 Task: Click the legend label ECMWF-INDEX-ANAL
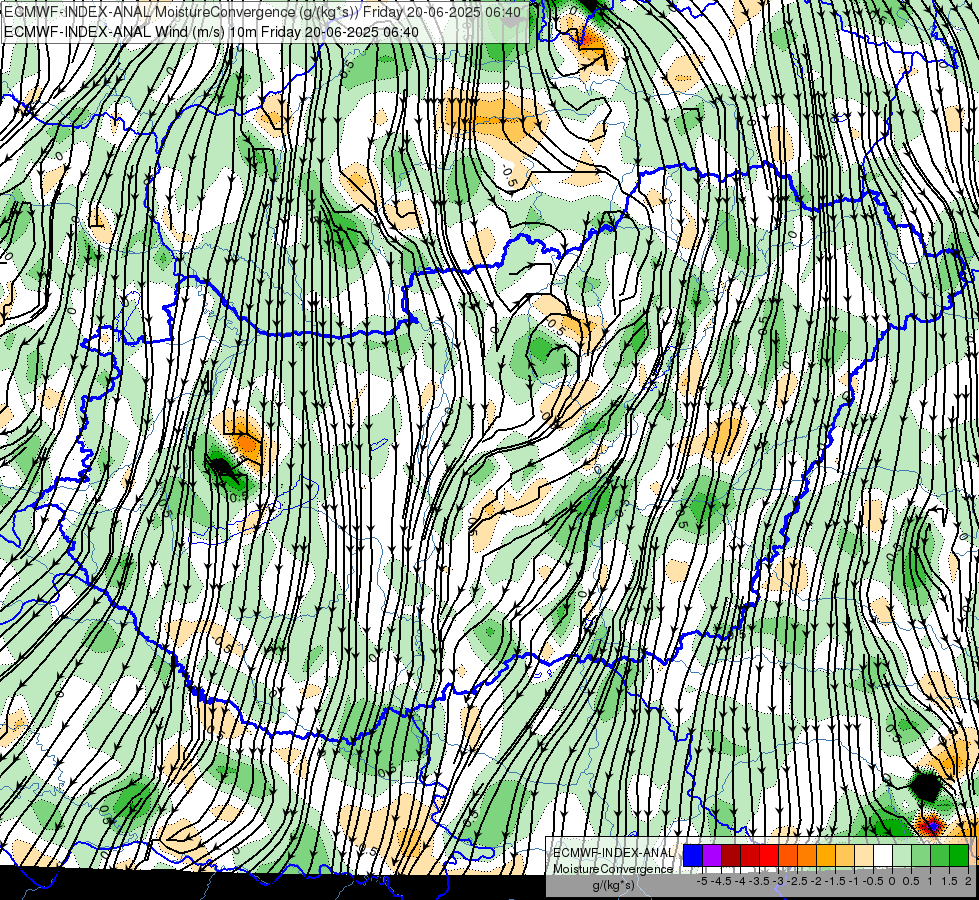pyautogui.click(x=613, y=853)
